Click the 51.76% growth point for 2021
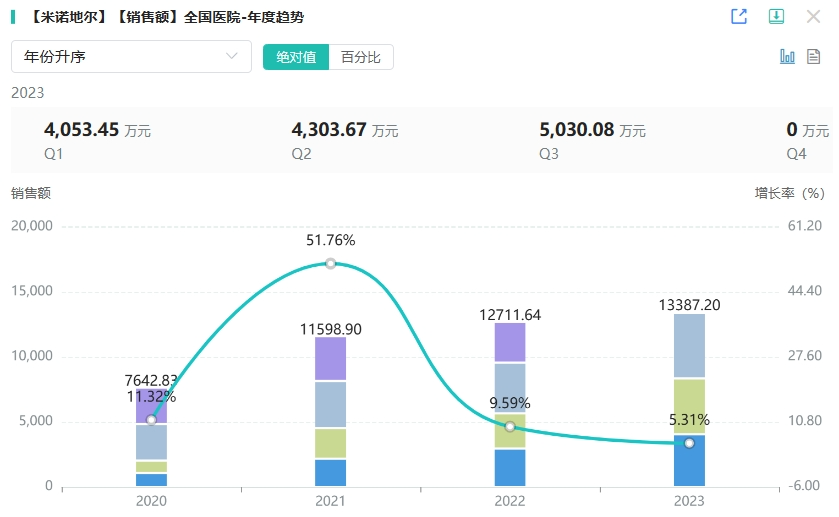The height and width of the screenshot is (517, 839). (x=331, y=264)
